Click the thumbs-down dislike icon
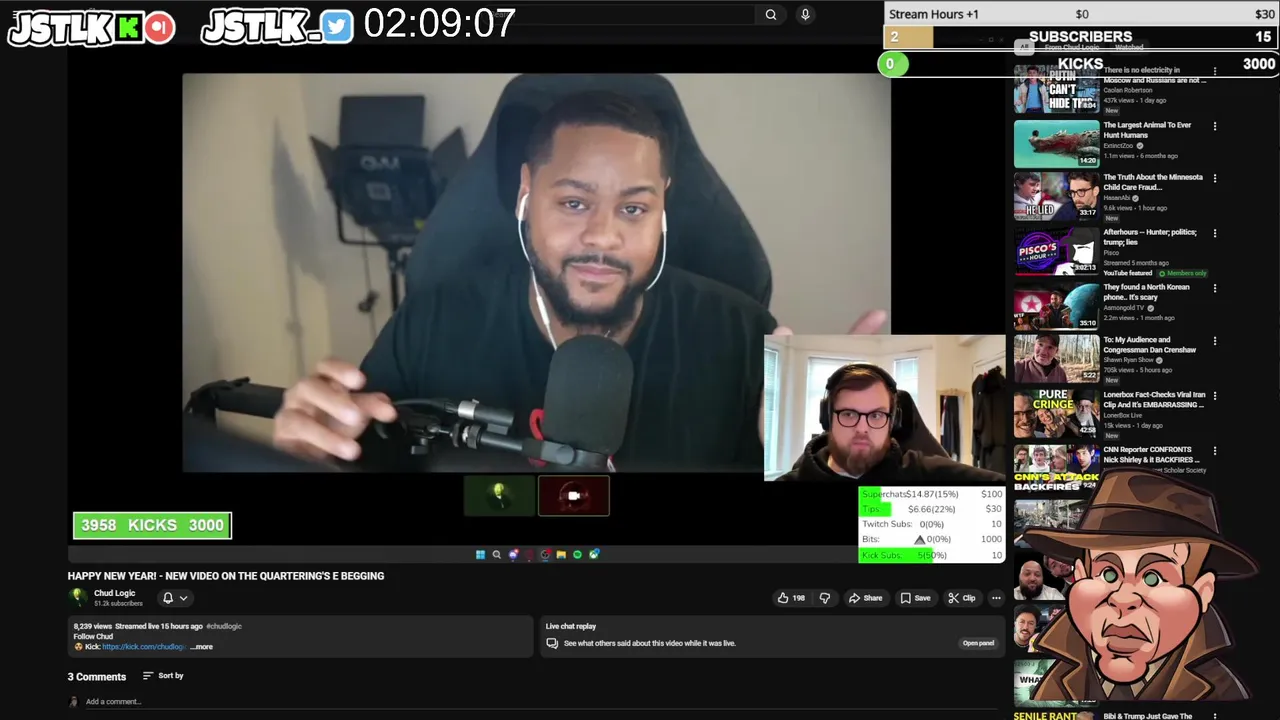1280x720 pixels. (x=825, y=598)
